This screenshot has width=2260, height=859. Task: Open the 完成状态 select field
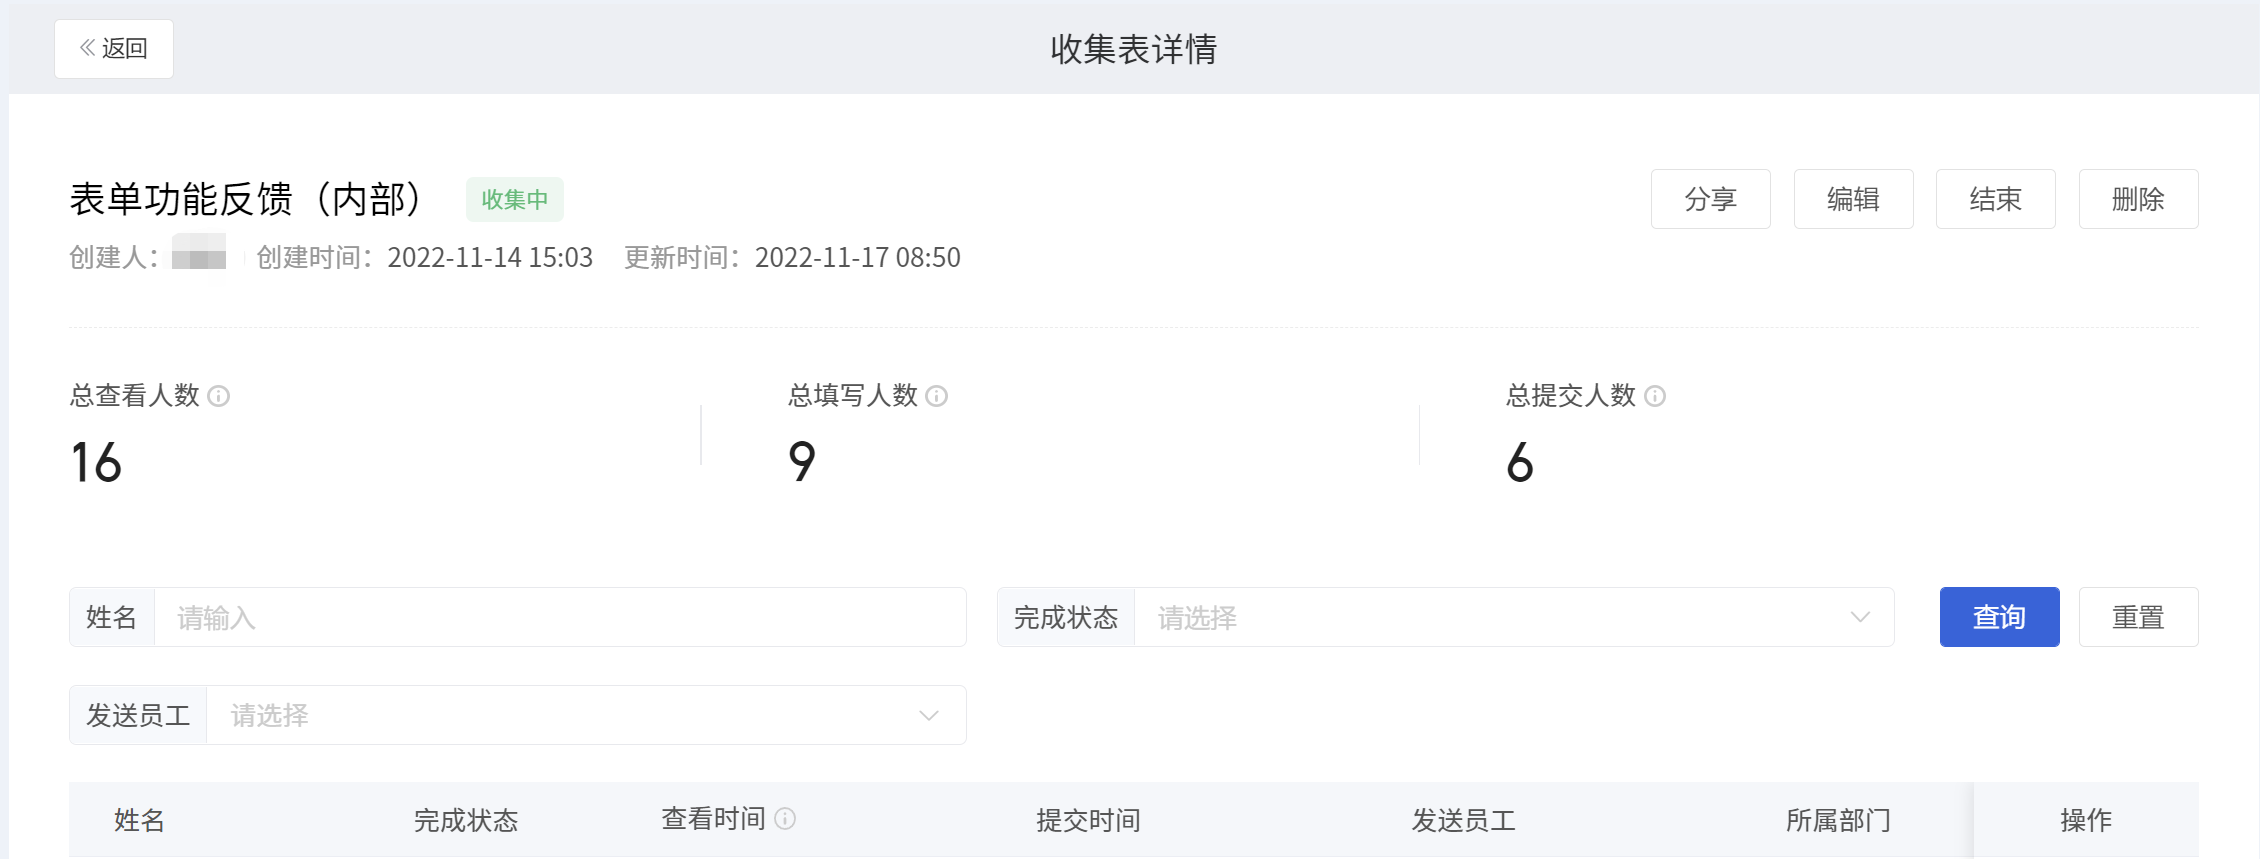tap(1514, 617)
